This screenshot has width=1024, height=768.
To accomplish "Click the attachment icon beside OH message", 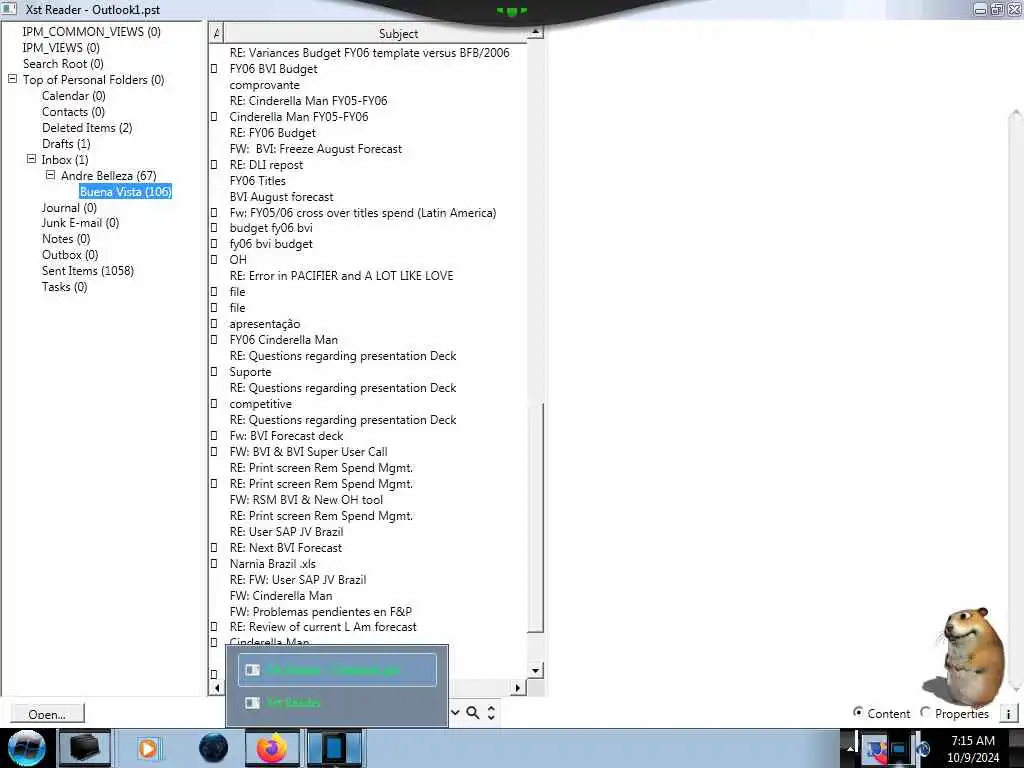I will (x=214, y=260).
